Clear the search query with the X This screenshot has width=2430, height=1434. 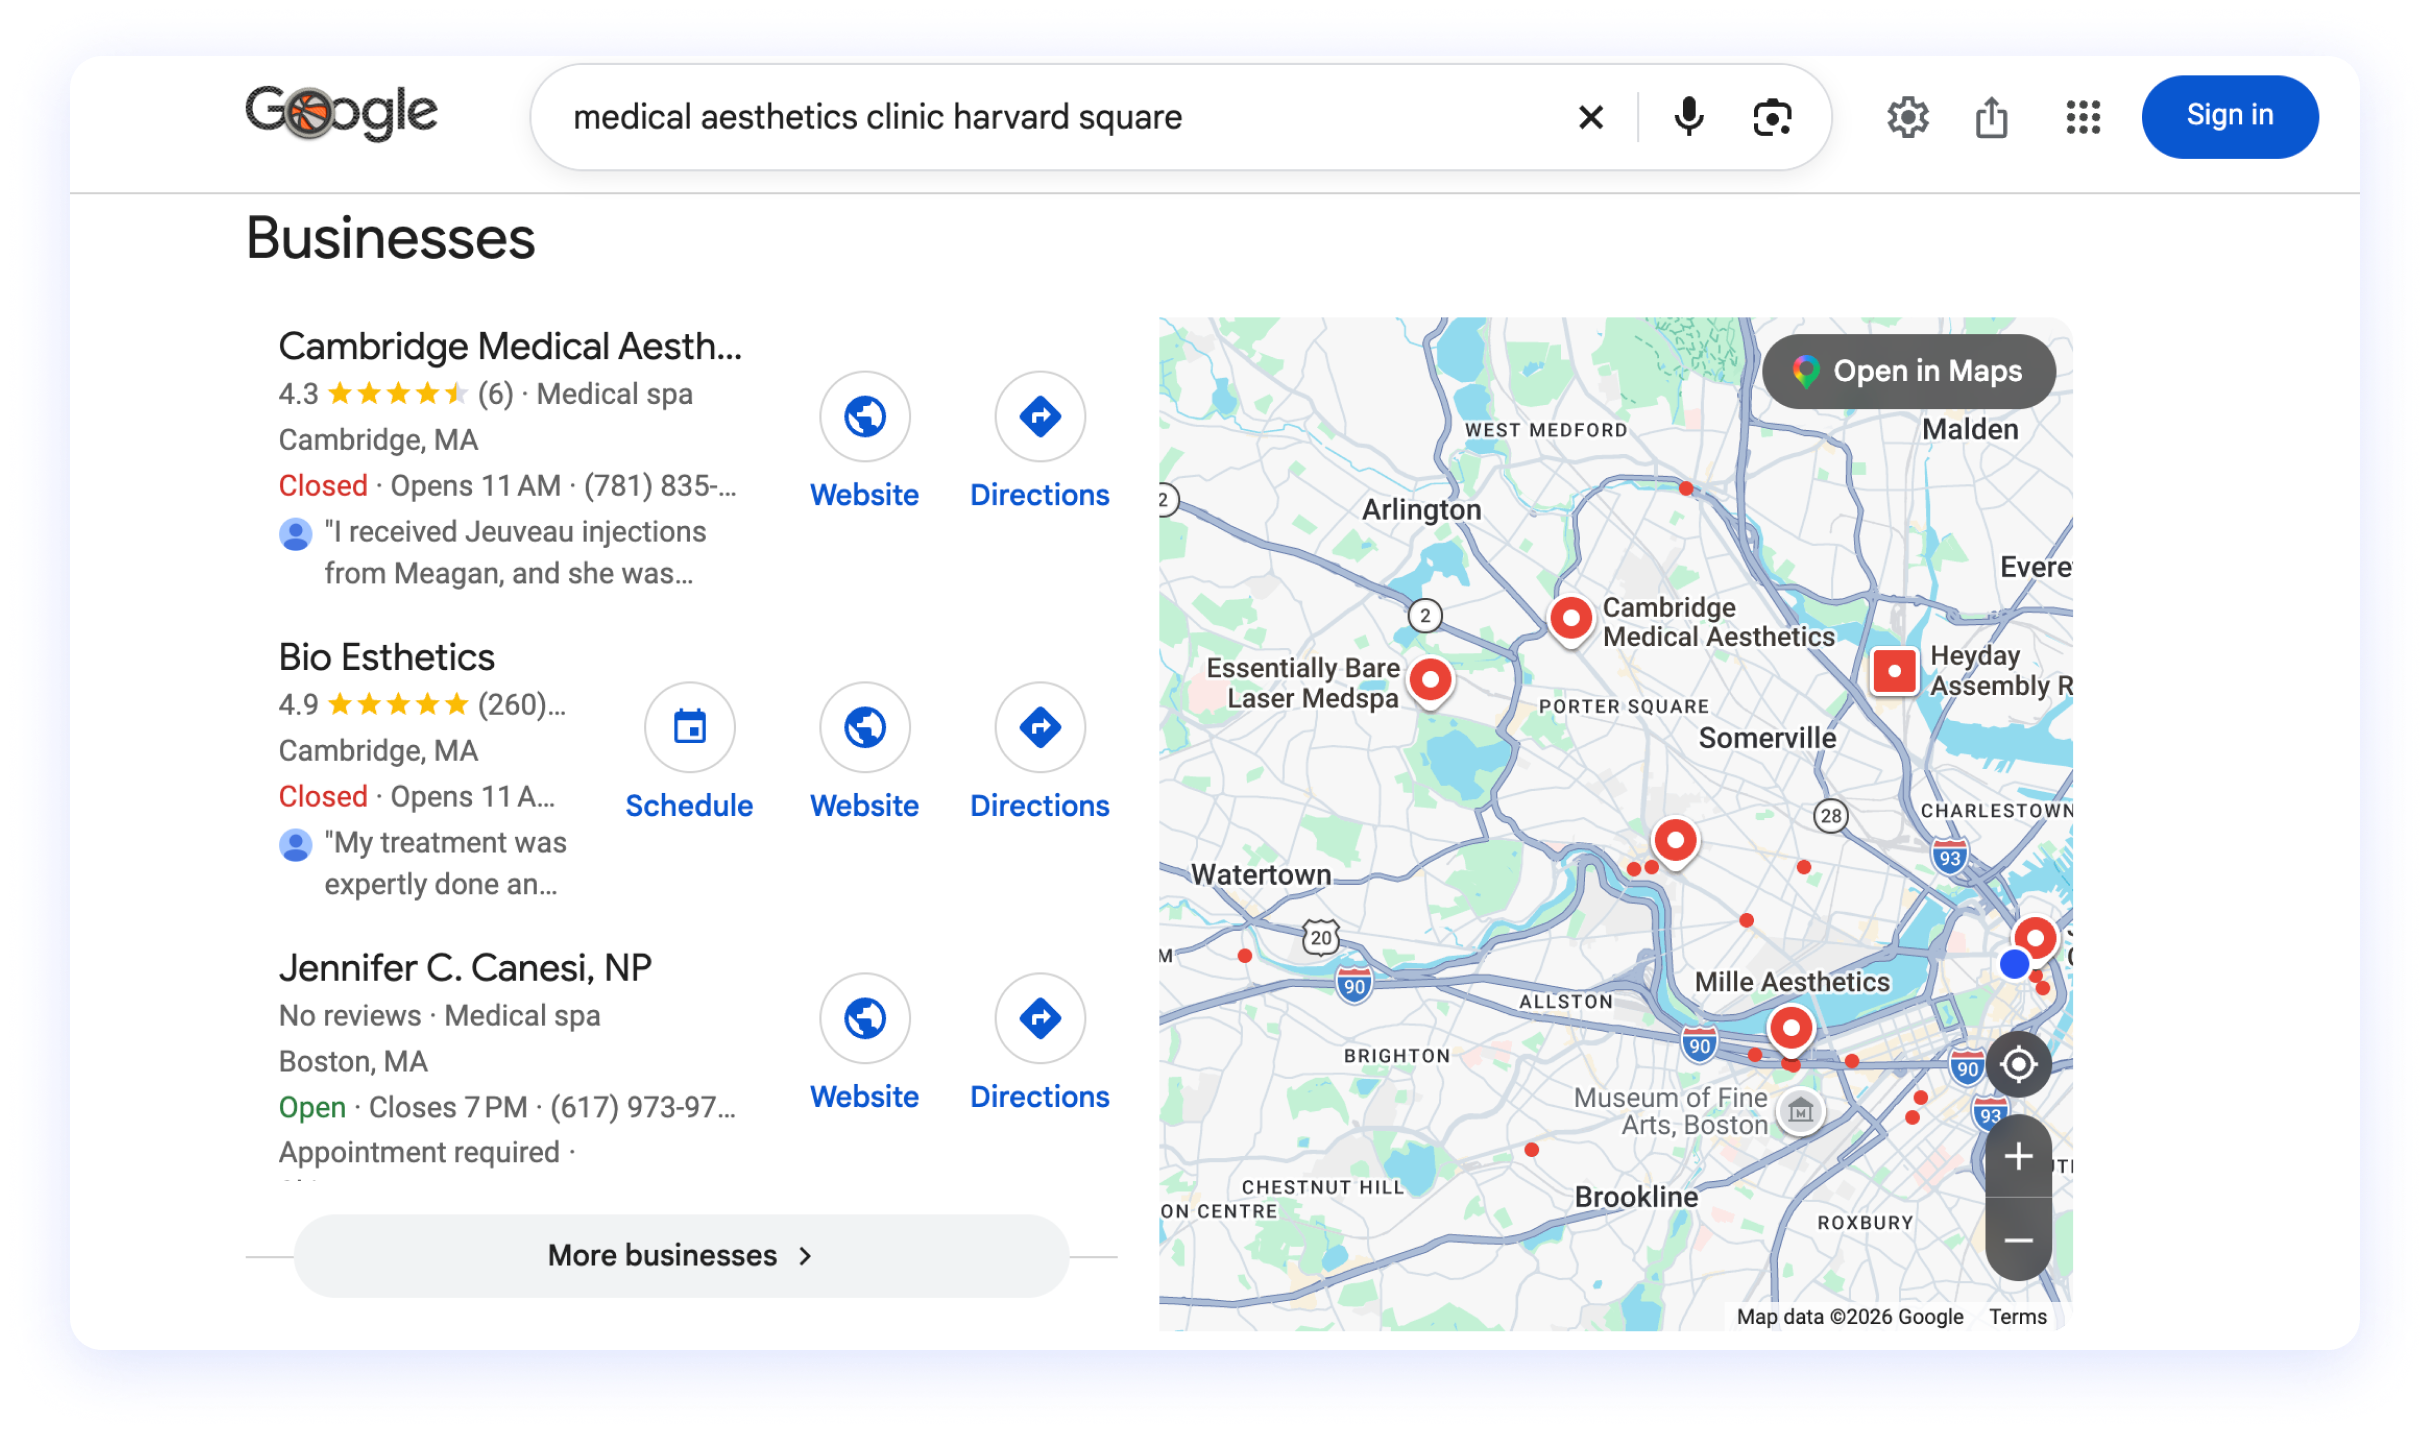pyautogui.click(x=1591, y=117)
